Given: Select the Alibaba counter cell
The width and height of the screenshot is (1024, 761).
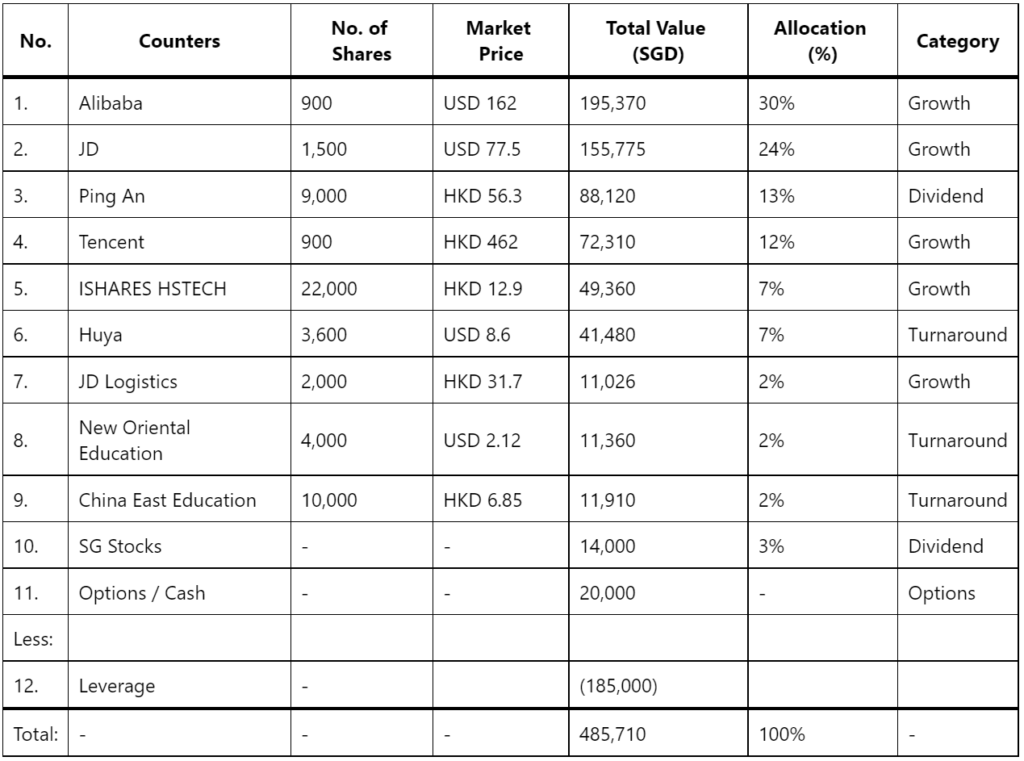Looking at the screenshot, I should pos(179,103).
